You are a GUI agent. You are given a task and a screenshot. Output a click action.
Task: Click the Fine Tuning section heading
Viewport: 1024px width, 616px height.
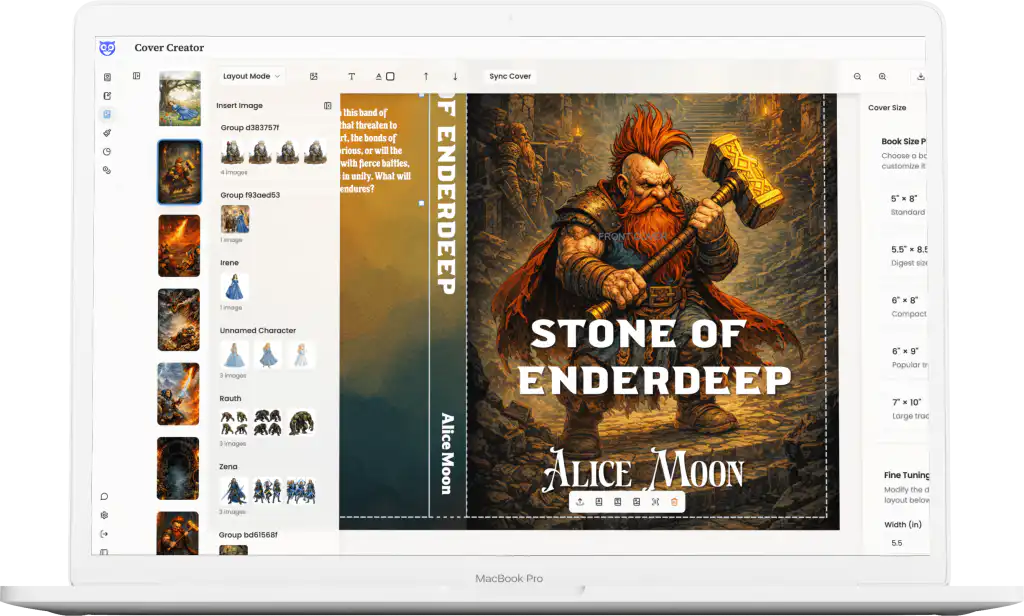point(906,475)
